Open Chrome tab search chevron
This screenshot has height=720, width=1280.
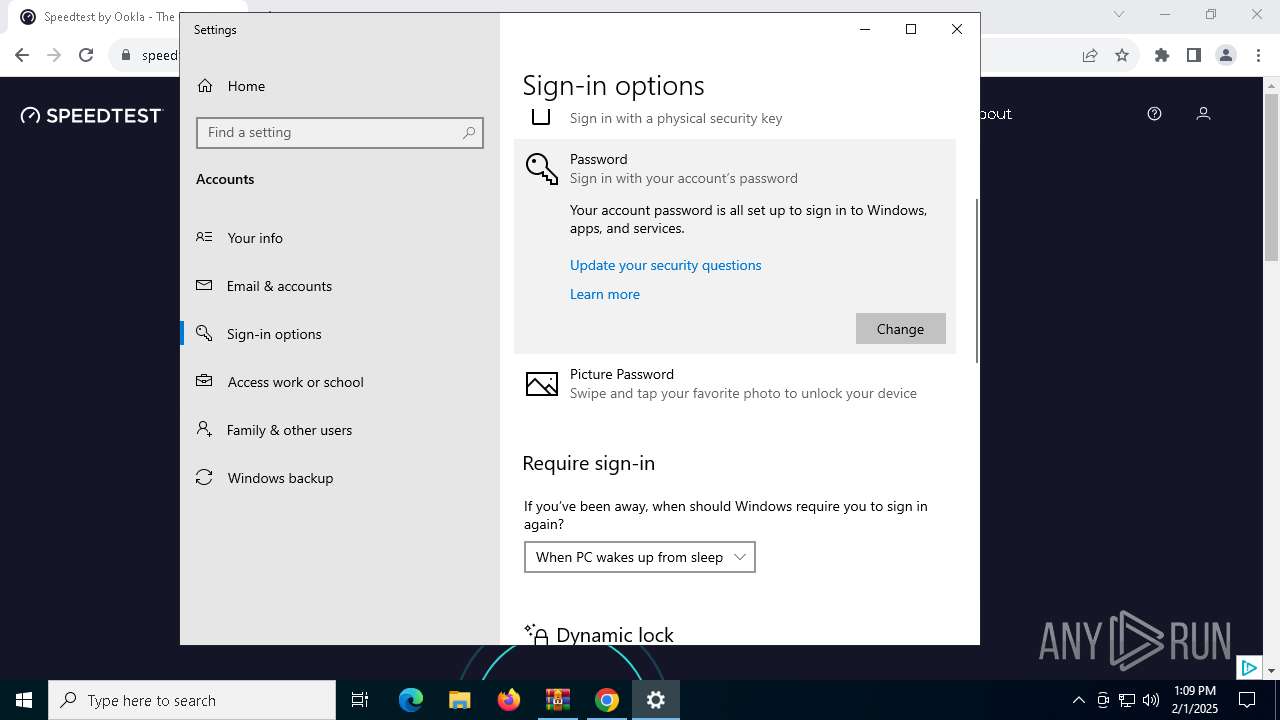(1119, 14)
